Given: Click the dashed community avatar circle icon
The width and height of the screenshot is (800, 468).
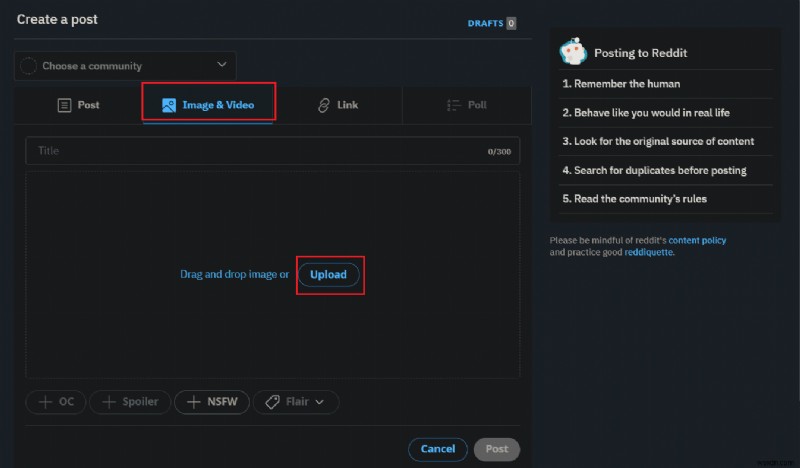Looking at the screenshot, I should 28,66.
